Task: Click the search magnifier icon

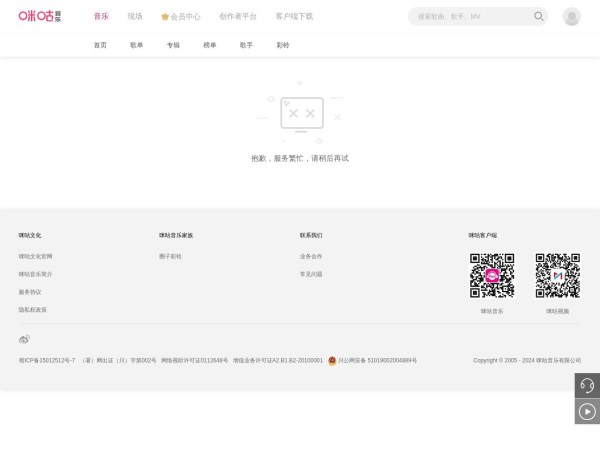Action: (x=539, y=16)
